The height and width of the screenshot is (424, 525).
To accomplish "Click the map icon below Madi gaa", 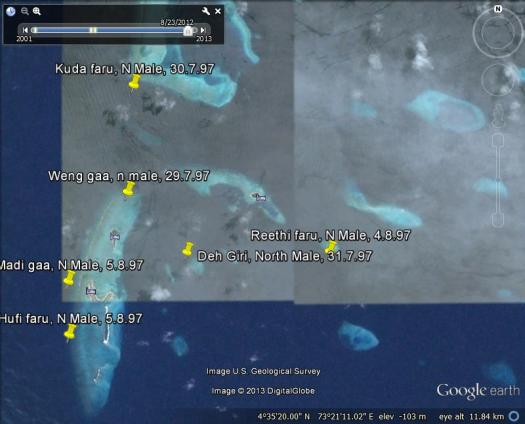I will [91, 291].
